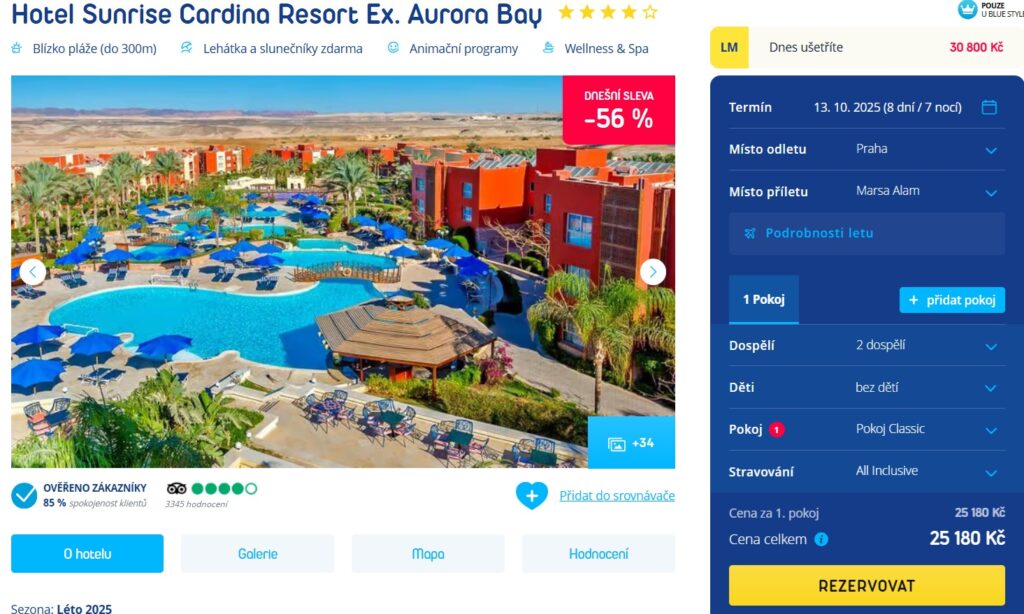Image resolution: width=1024 pixels, height=614 pixels.
Task: Expand the Místo příletu Marsa Alam dropdown
Action: (x=867, y=191)
